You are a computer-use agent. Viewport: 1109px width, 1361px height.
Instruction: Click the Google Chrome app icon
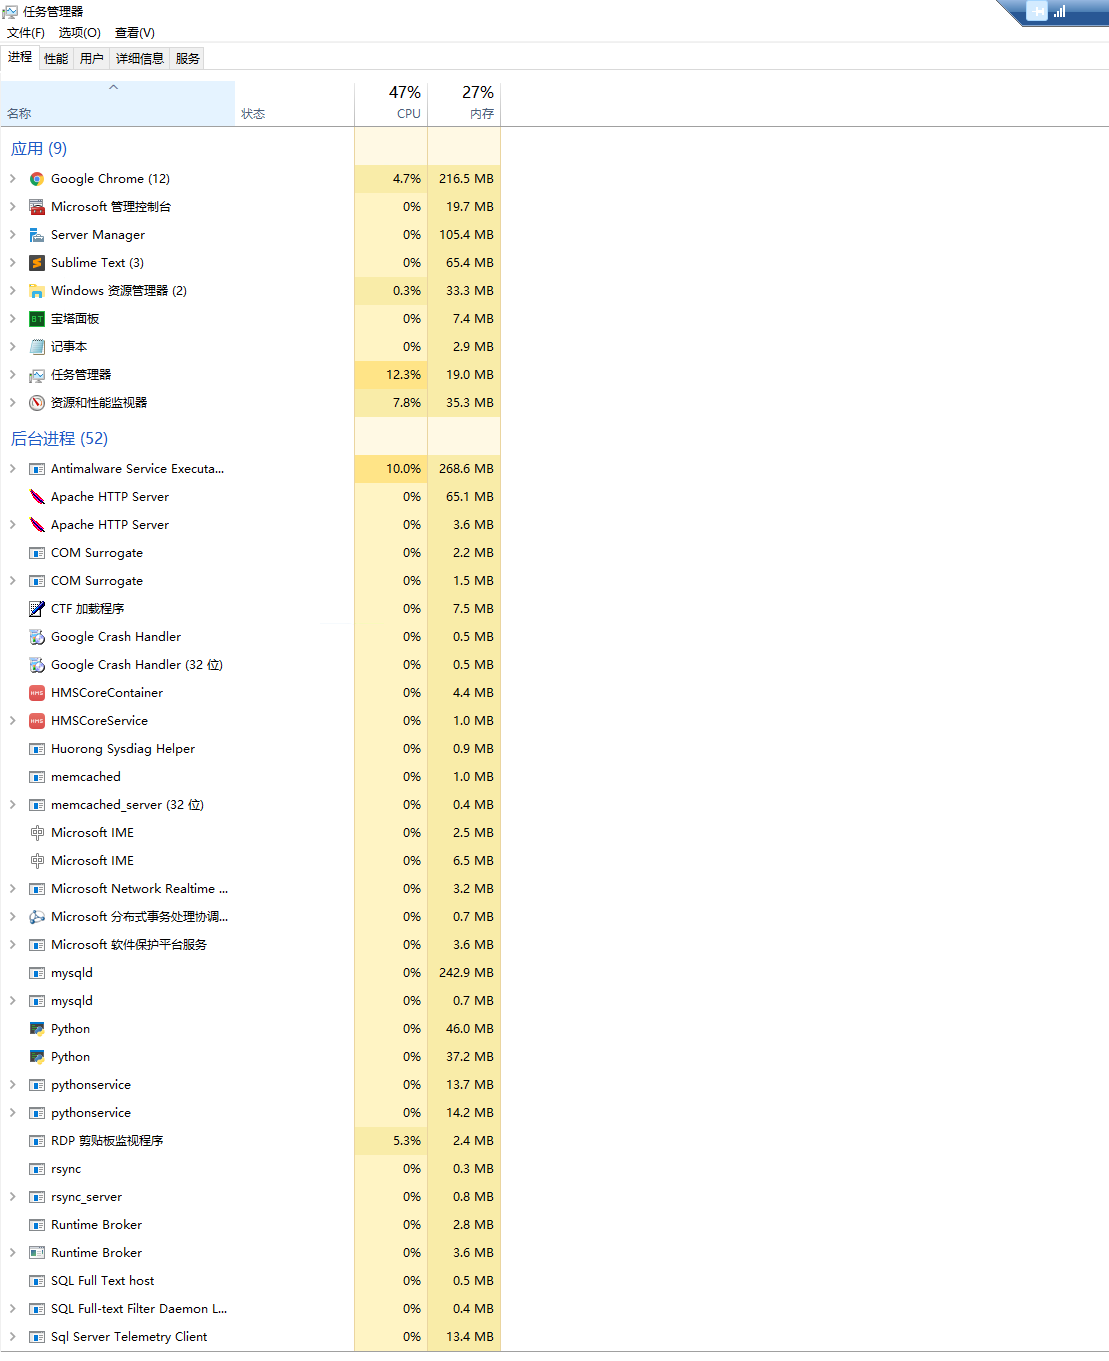tap(37, 179)
